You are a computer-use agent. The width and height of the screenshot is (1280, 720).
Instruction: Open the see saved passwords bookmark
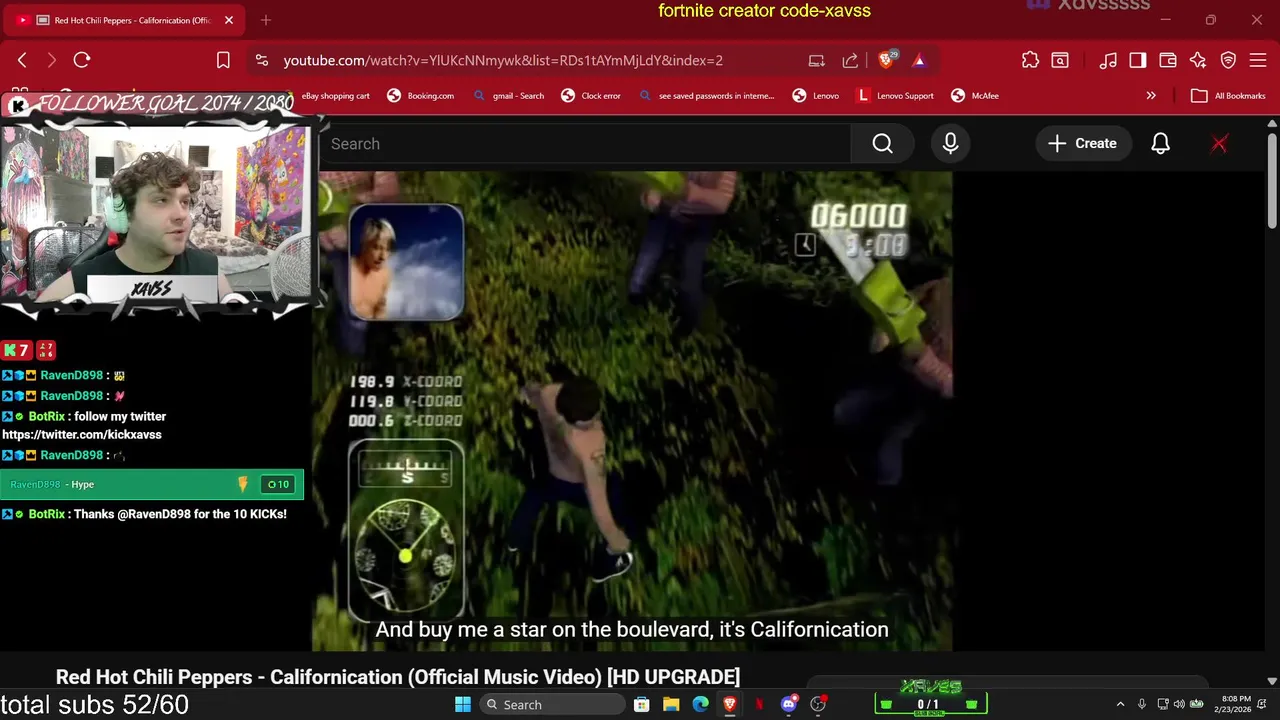point(707,96)
